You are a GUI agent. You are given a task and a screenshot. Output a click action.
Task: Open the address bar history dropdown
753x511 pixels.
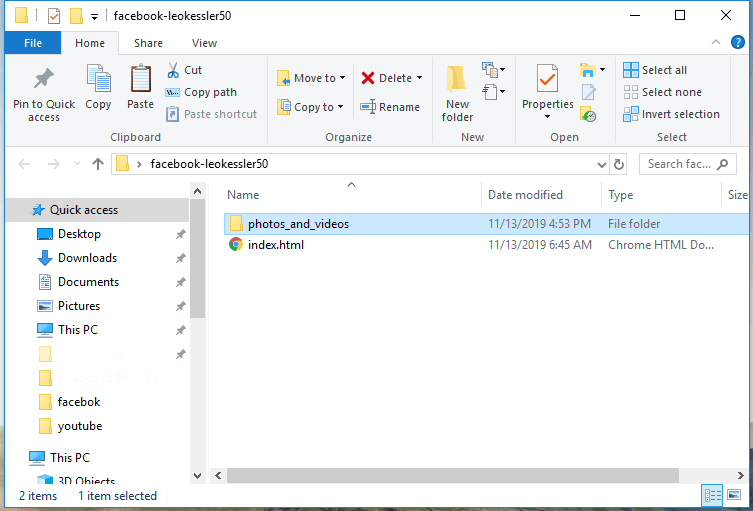[x=602, y=165]
